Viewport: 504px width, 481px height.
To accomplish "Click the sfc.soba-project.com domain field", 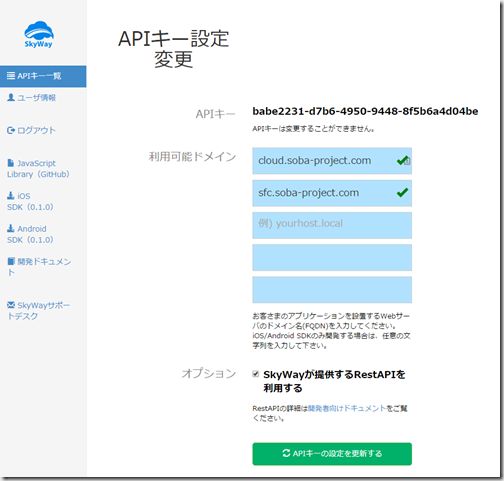I will (x=332, y=193).
